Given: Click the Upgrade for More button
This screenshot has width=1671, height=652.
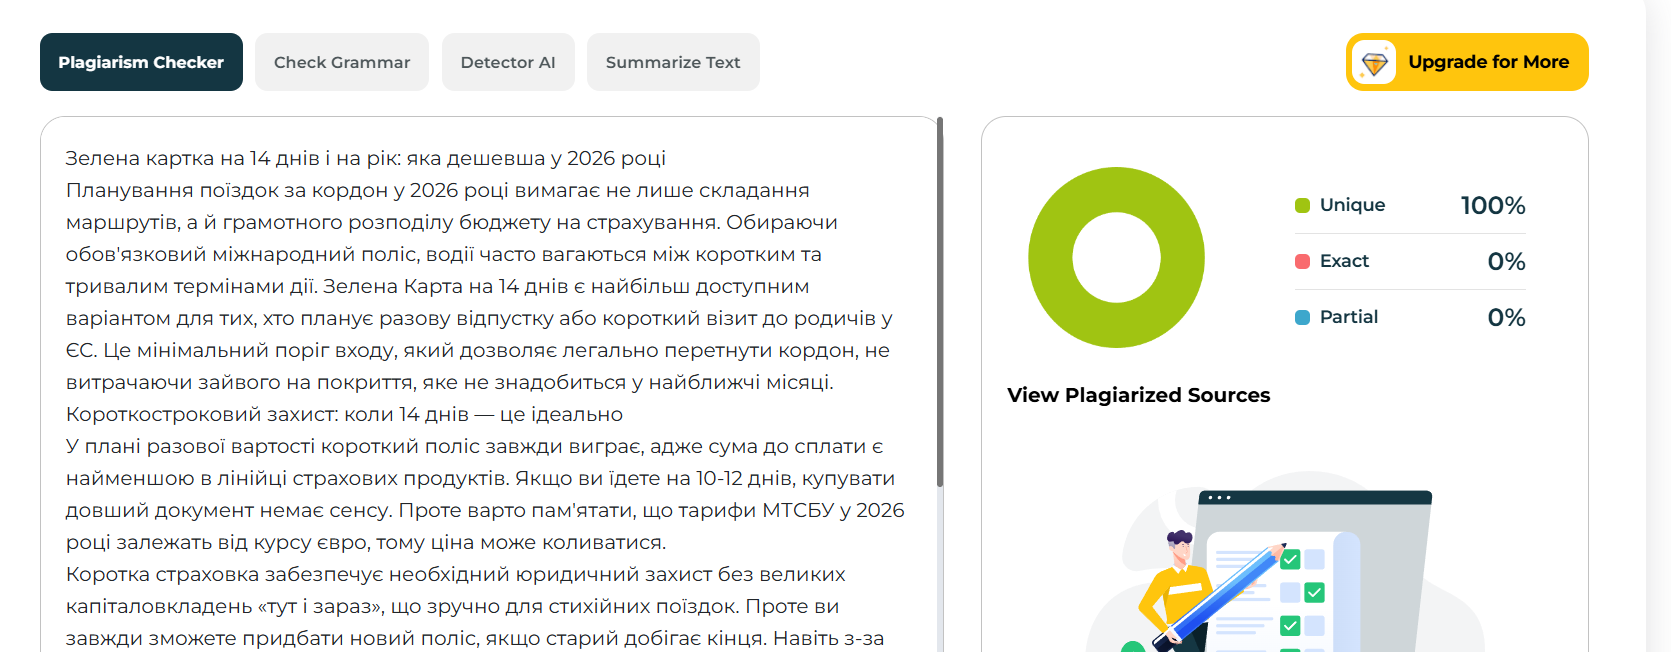Looking at the screenshot, I should pos(1467,62).
